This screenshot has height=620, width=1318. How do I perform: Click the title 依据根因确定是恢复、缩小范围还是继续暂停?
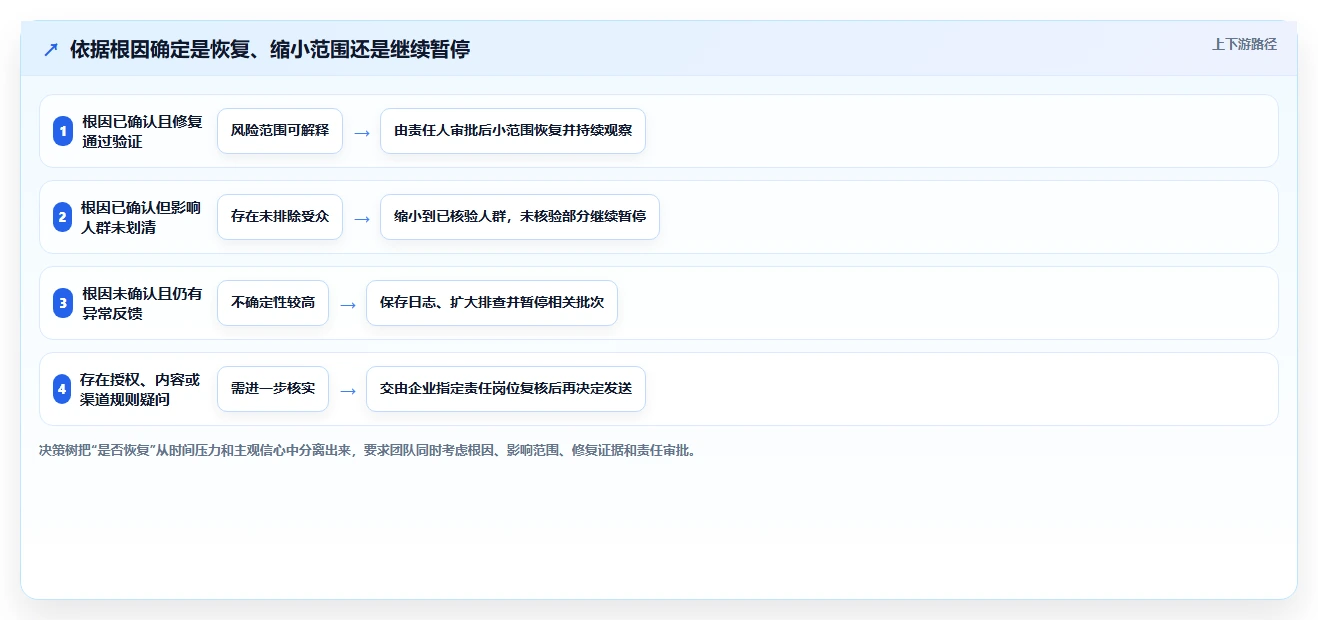[270, 49]
